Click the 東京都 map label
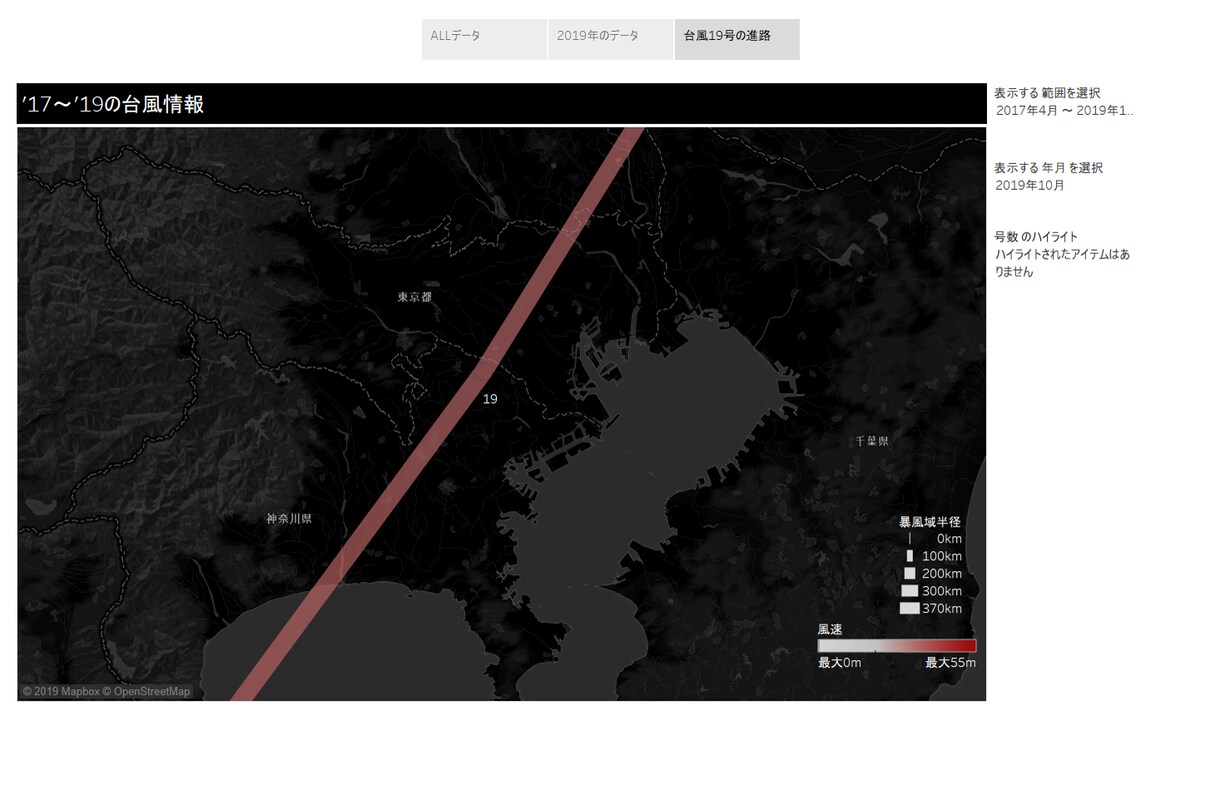1220x805 pixels. click(x=414, y=297)
